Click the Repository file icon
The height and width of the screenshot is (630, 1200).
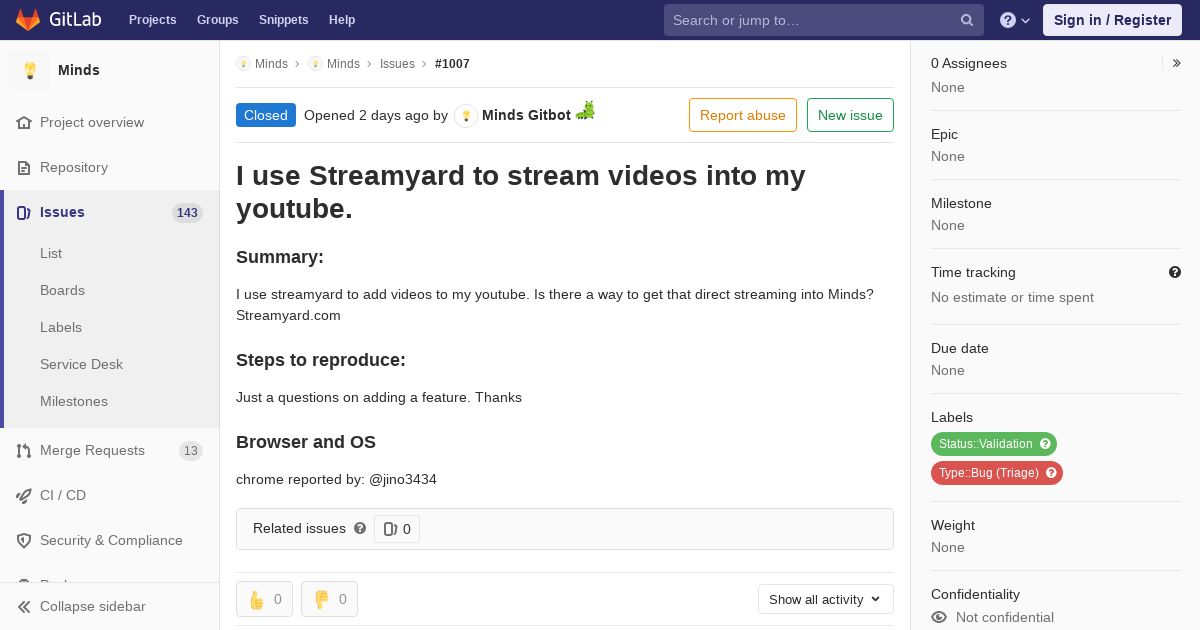(x=24, y=167)
